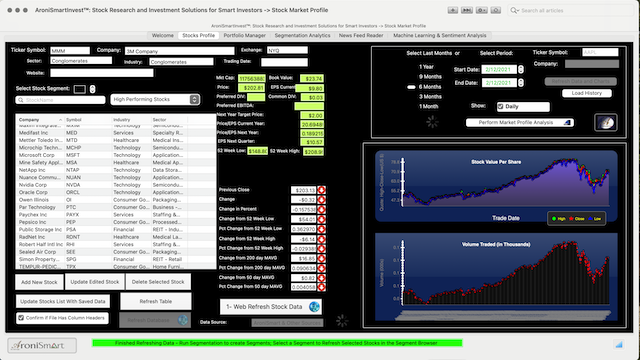Viewport: 640px width, 360px height.
Task: Click the End Date stepper arrows
Action: point(521,83)
